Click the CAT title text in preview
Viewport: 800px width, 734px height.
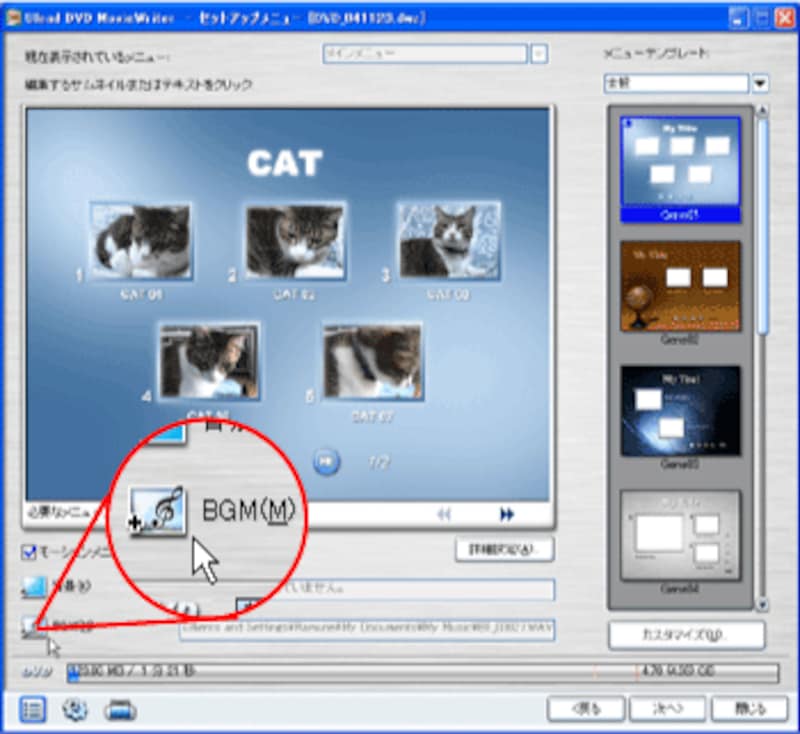pos(284,163)
